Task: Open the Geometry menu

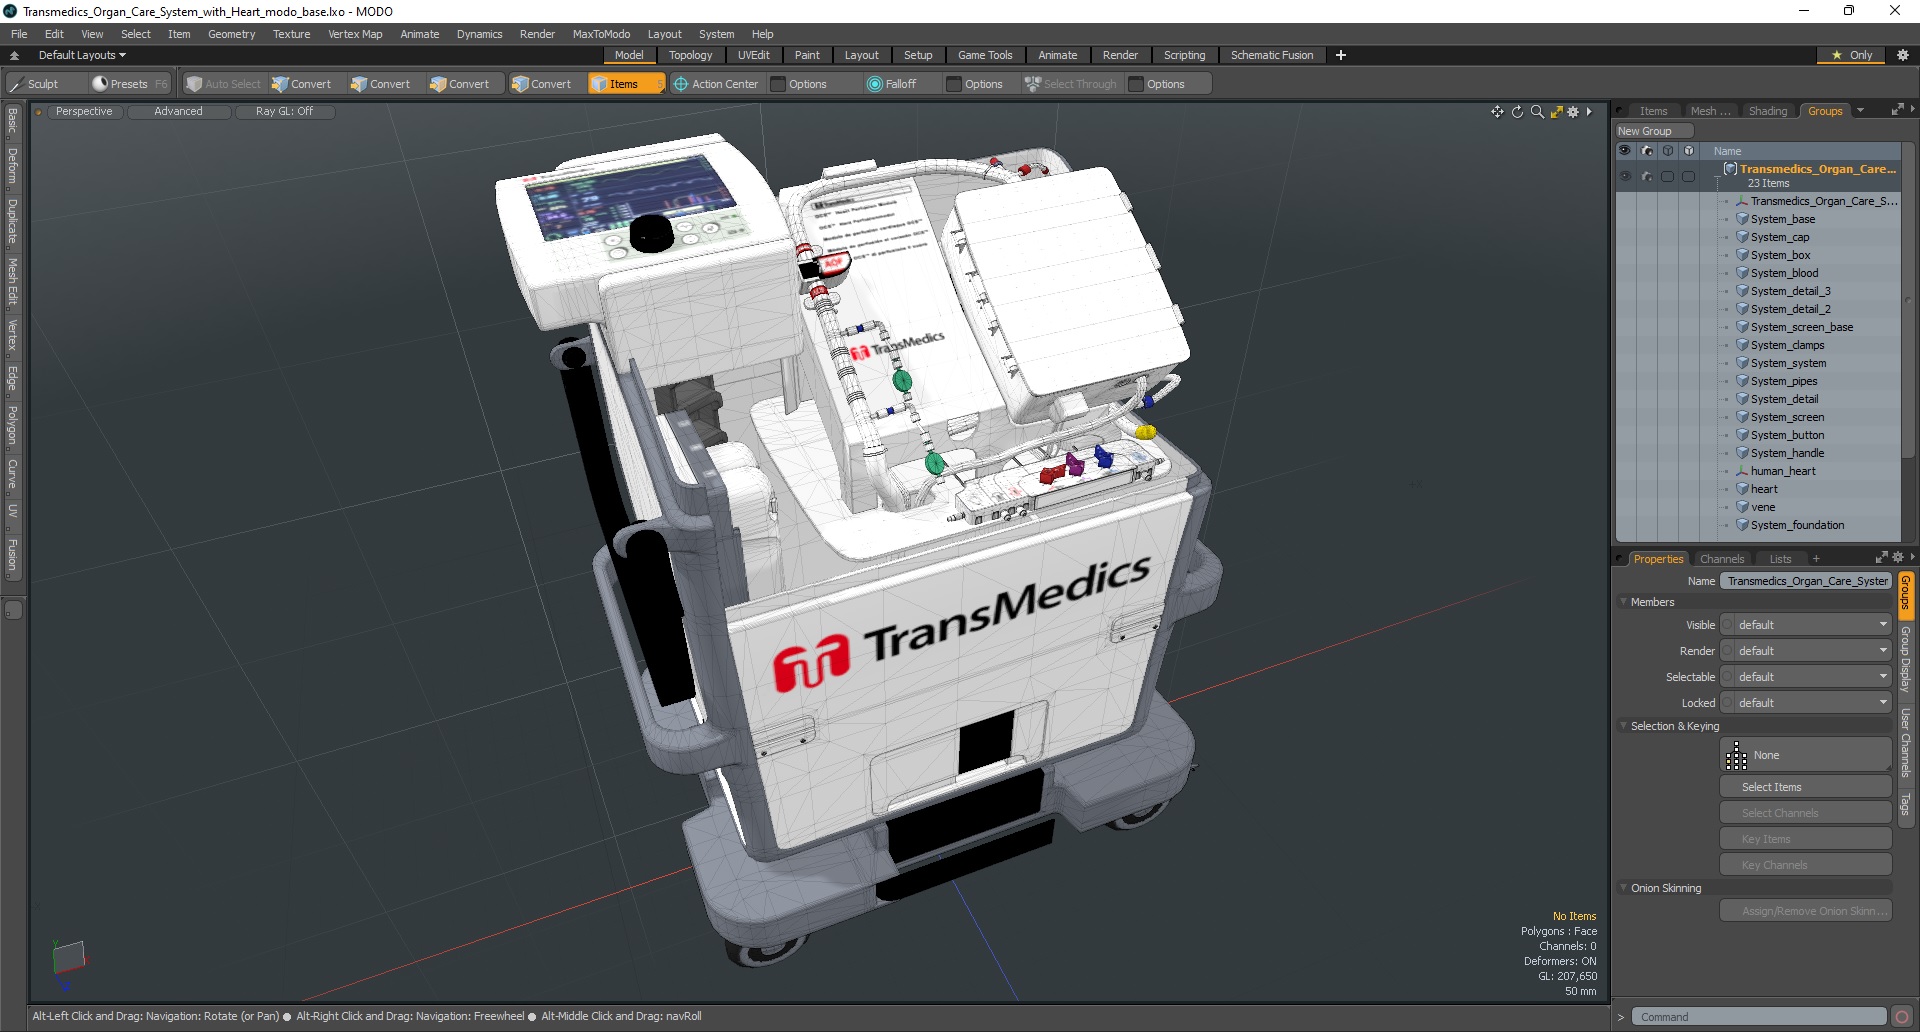Action: pyautogui.click(x=231, y=34)
